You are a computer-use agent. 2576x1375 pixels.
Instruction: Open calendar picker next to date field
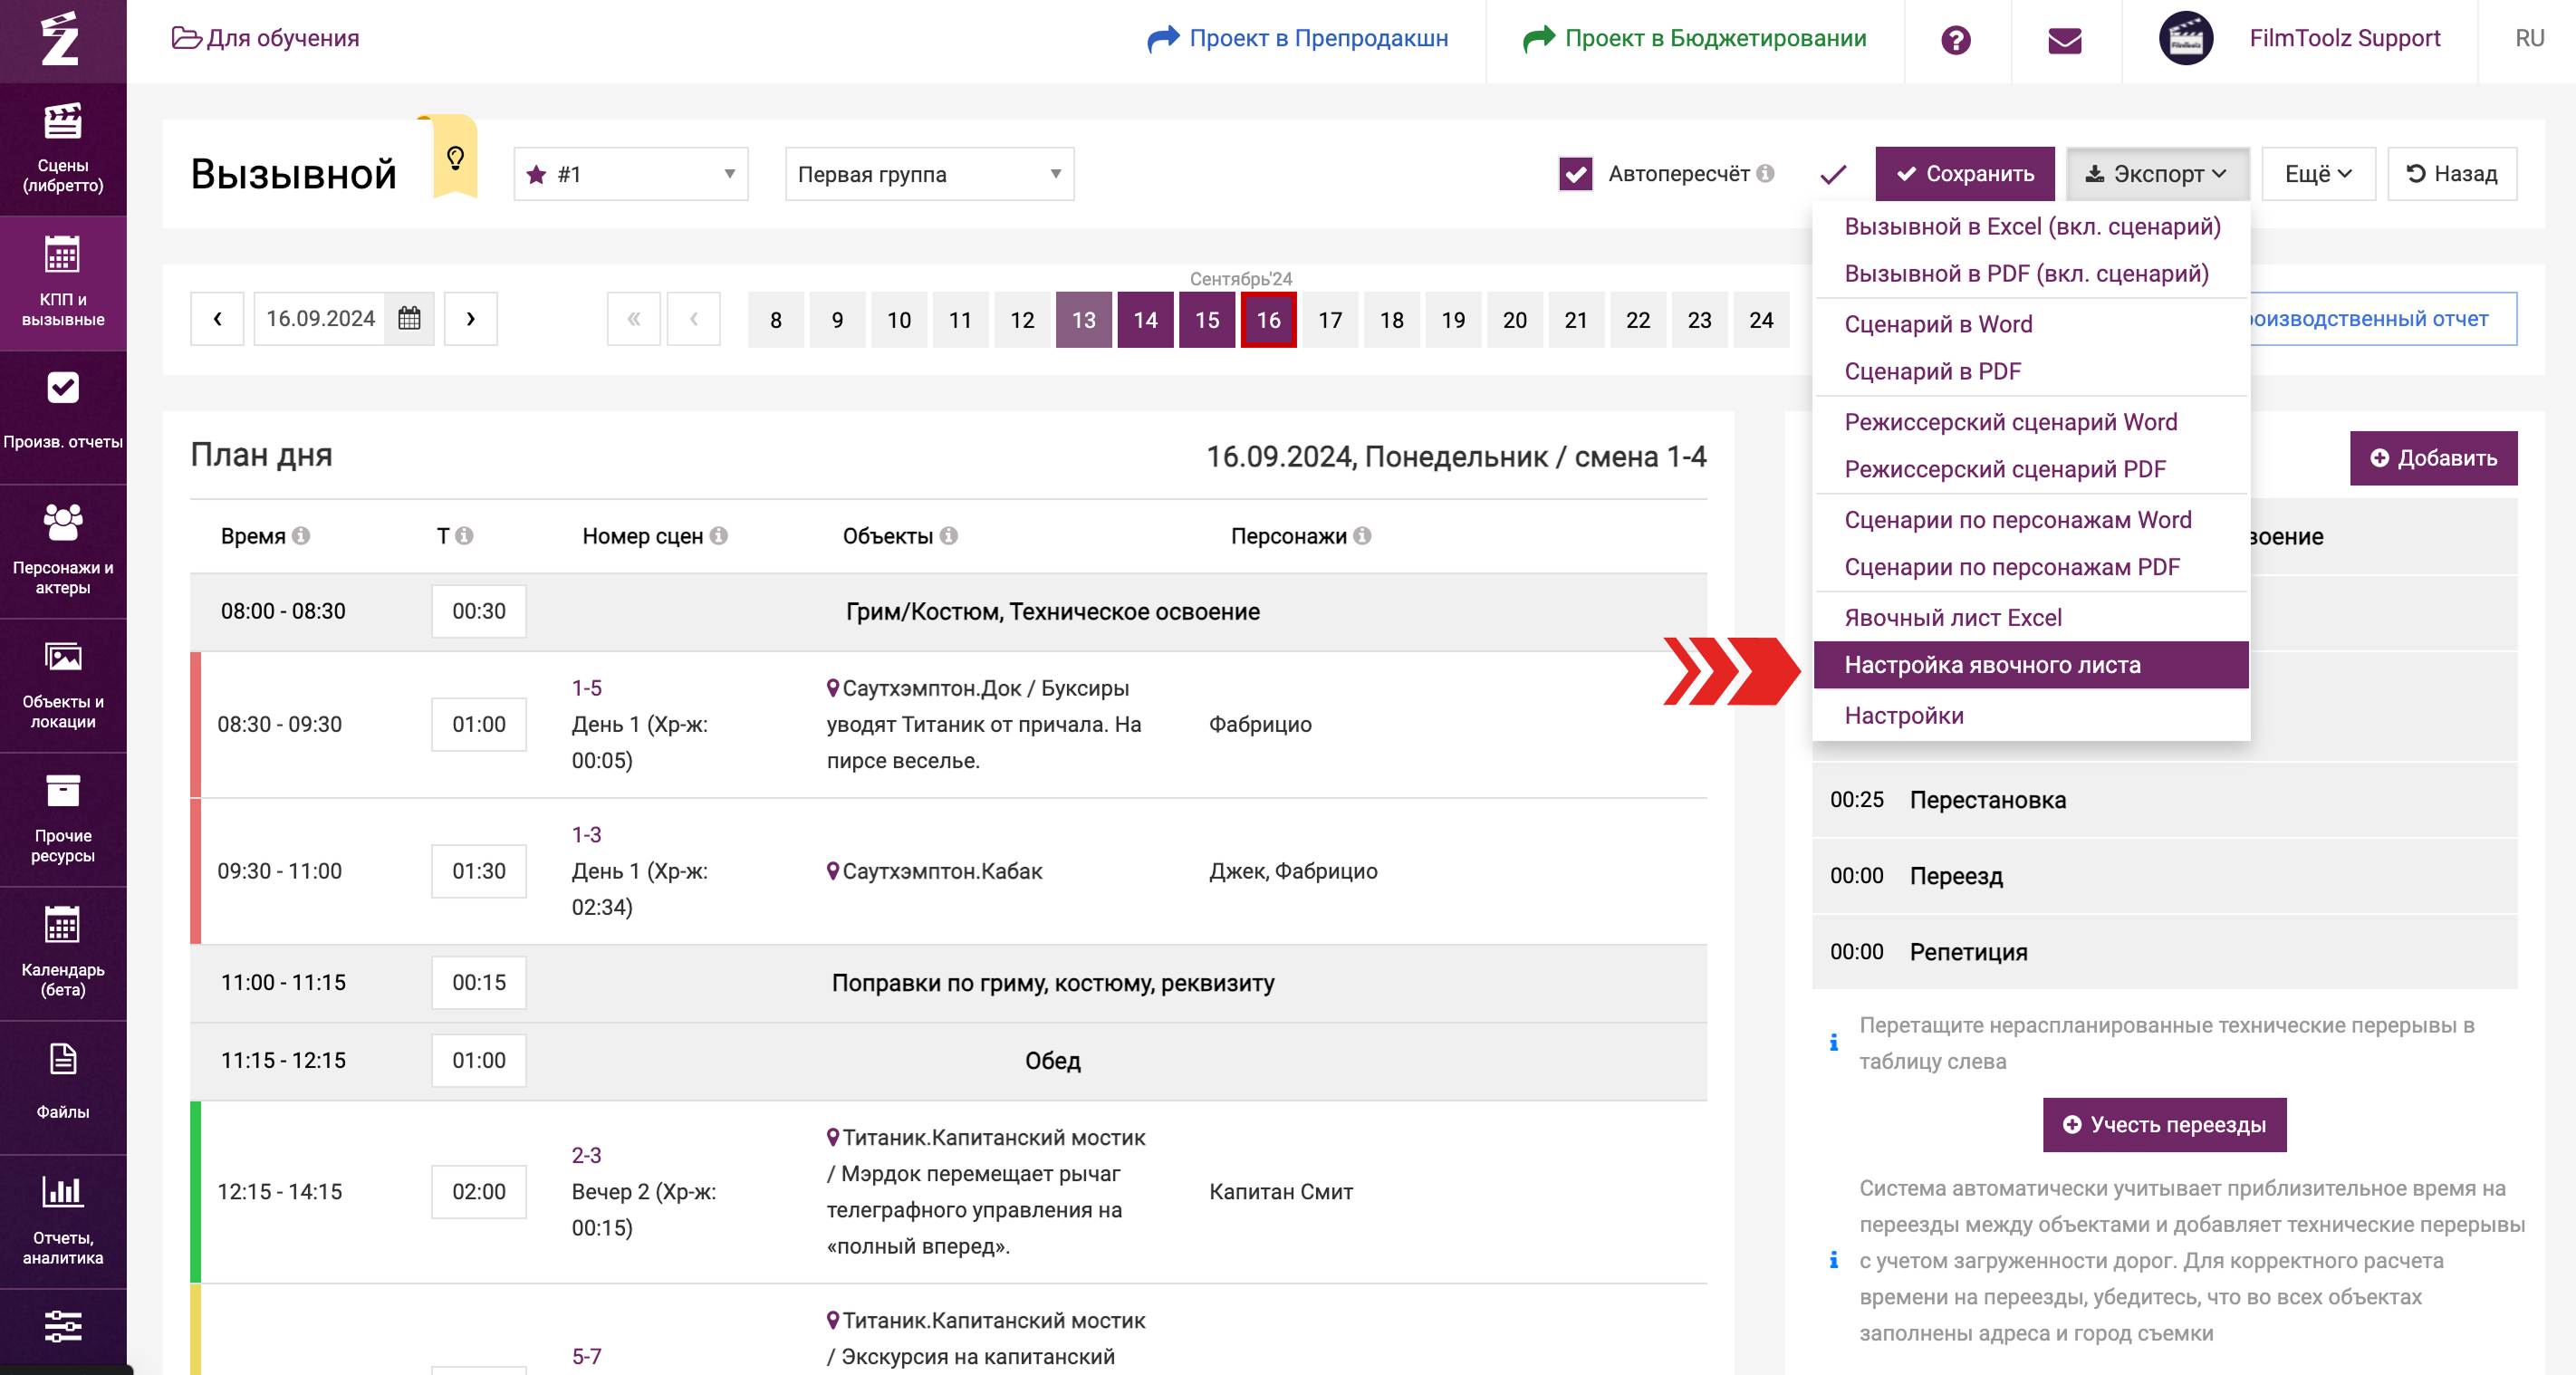tap(409, 319)
